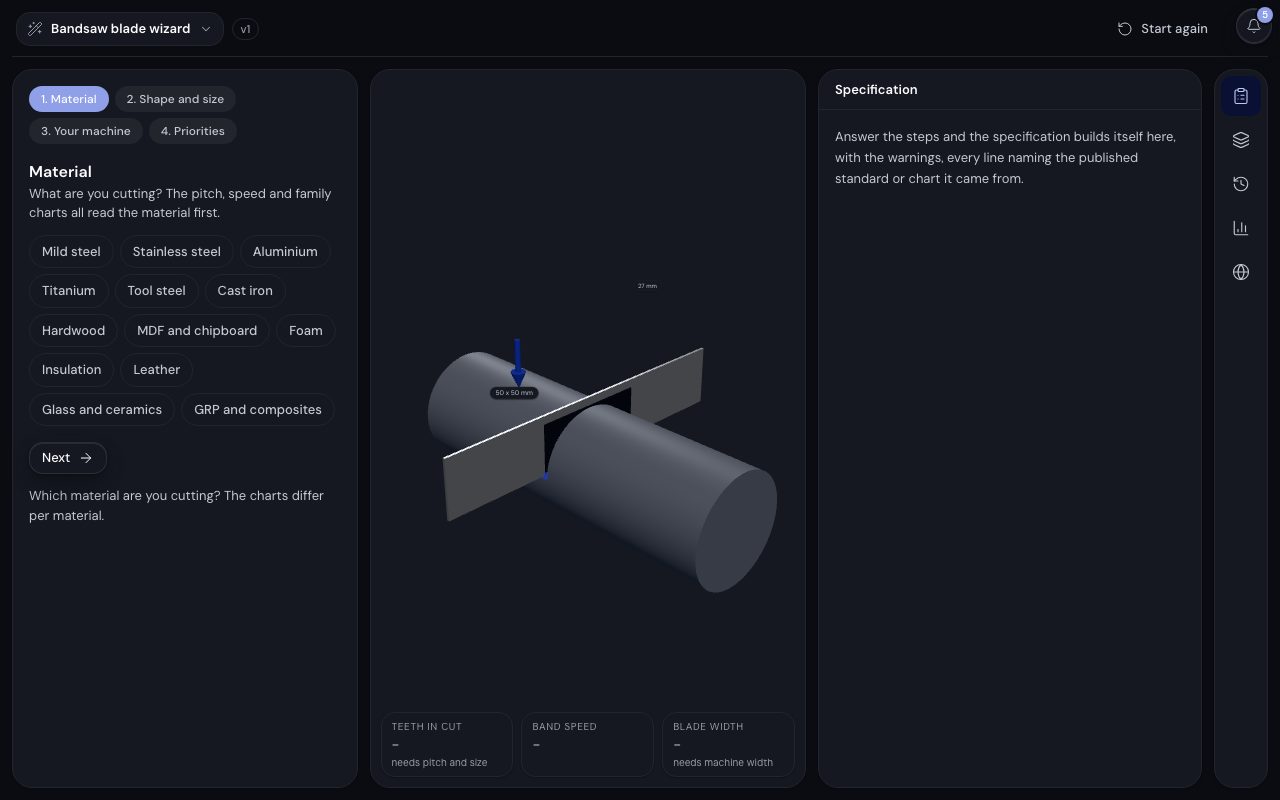Select MDF and chipboard option
The image size is (1280, 800).
[x=197, y=331]
